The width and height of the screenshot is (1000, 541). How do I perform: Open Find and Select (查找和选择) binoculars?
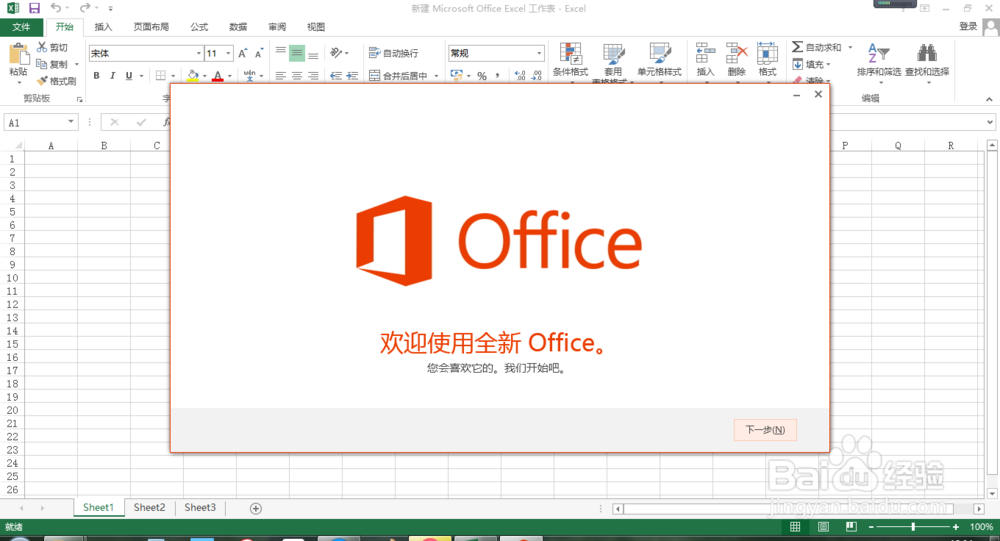pyautogui.click(x=927, y=61)
